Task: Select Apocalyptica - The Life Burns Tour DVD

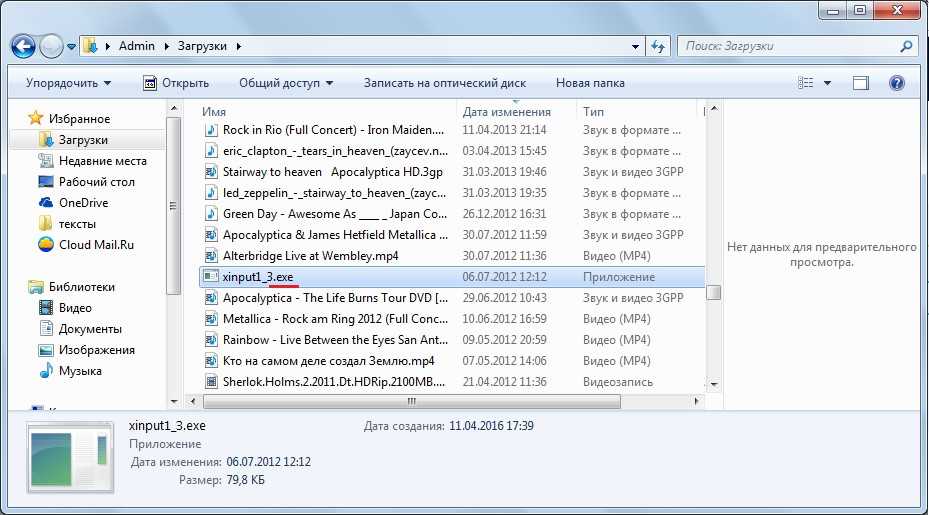Action: (335, 298)
